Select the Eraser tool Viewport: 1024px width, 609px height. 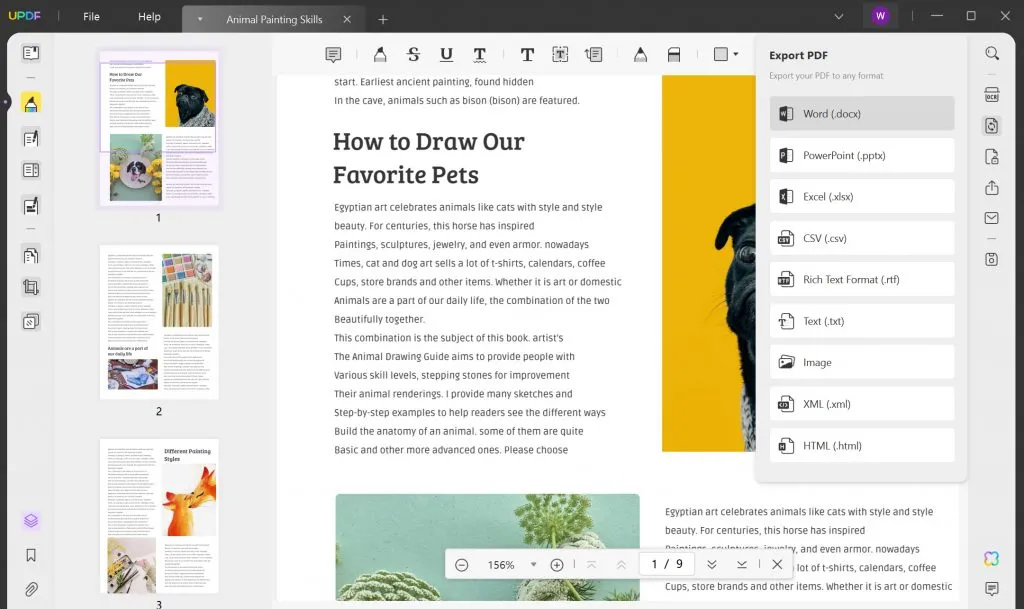point(674,54)
